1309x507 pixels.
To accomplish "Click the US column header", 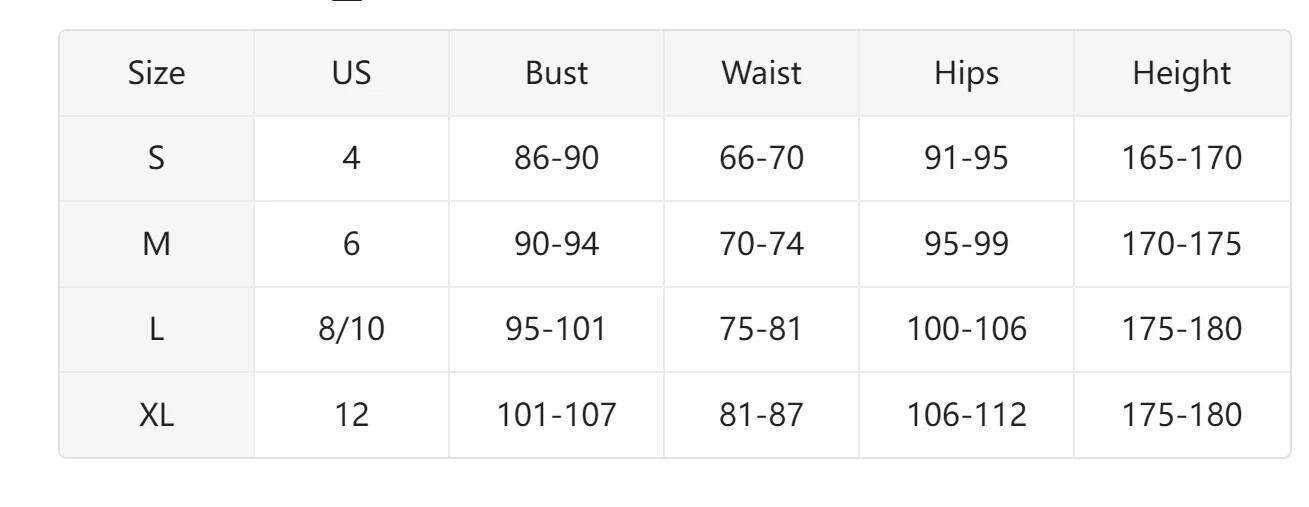I will tap(351, 73).
